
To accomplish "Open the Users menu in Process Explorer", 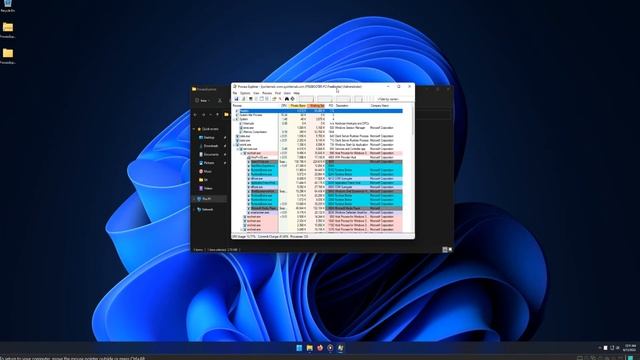I will pyautogui.click(x=287, y=93).
